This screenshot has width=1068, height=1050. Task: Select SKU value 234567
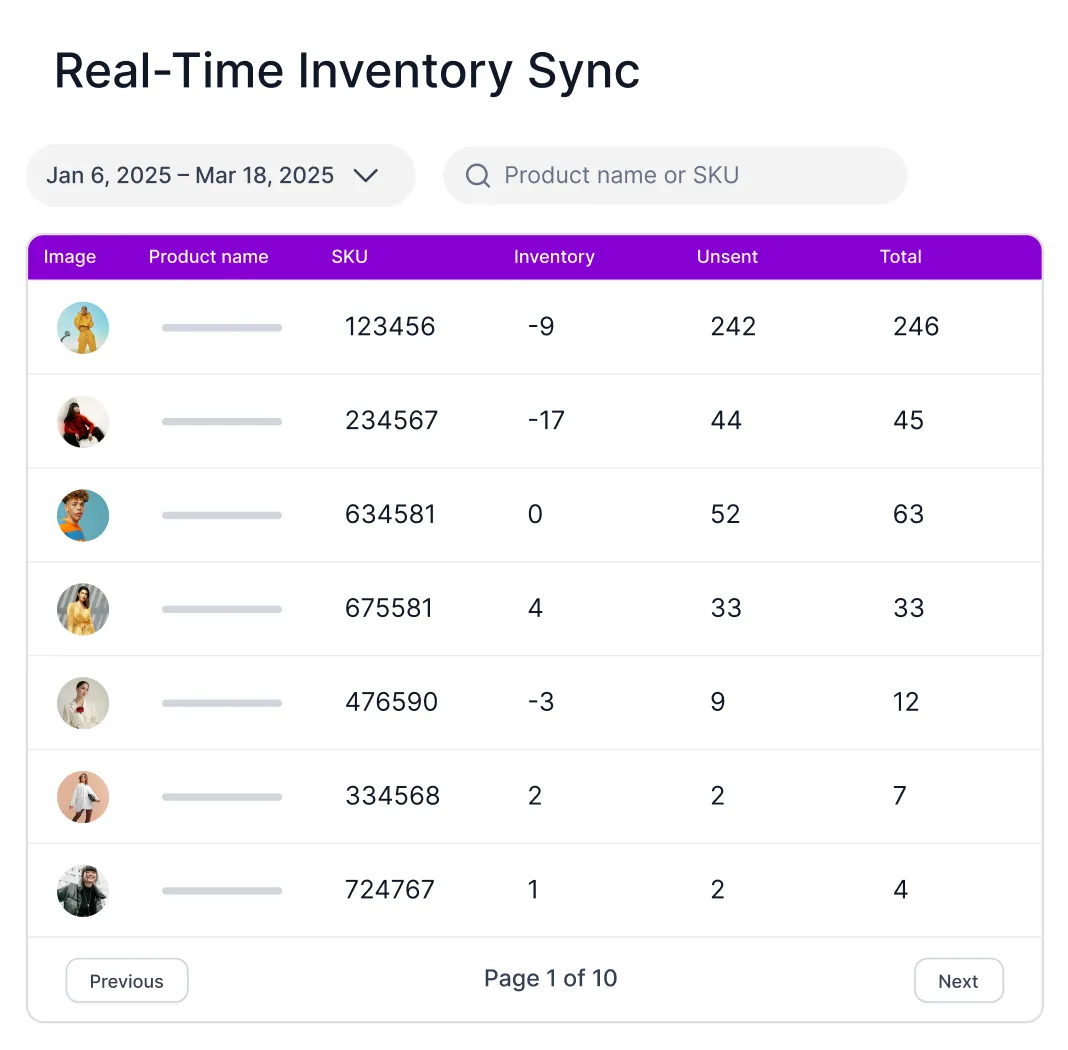[392, 421]
